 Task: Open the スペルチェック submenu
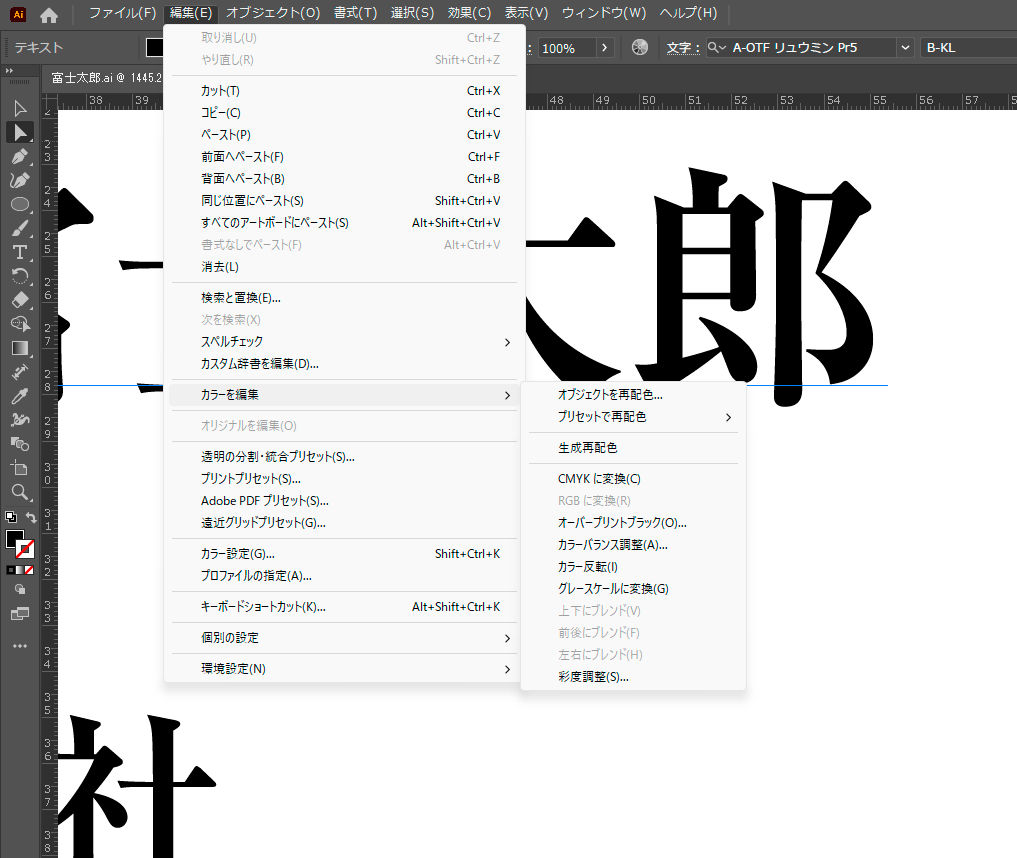pos(344,342)
